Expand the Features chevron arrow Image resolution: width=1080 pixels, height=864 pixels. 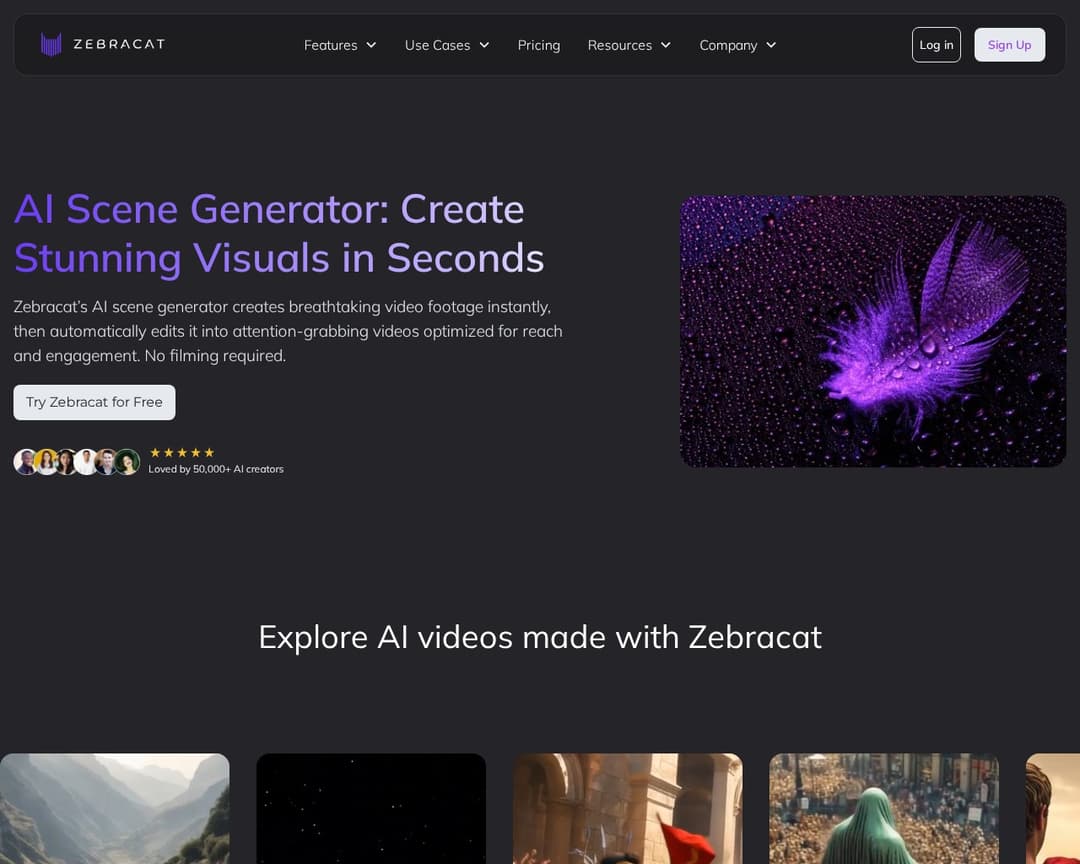coord(371,45)
